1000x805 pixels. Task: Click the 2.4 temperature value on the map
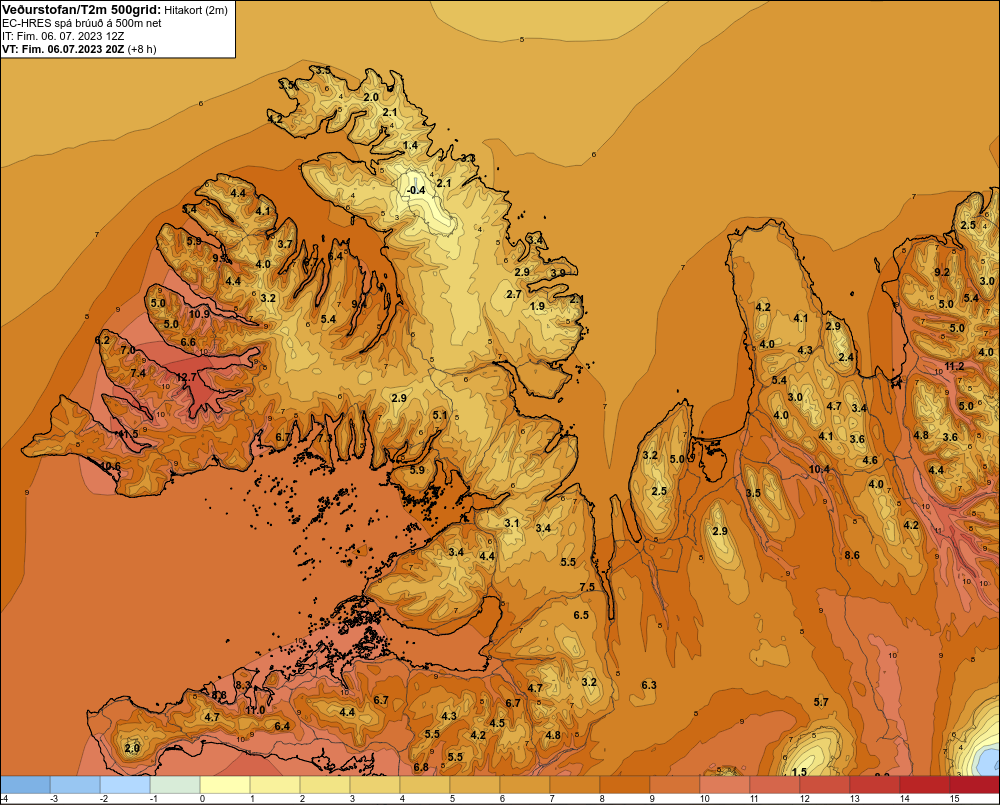(x=846, y=357)
